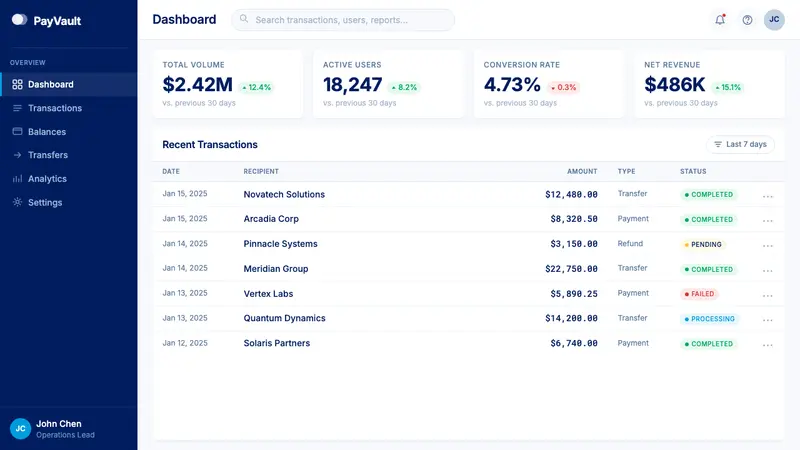The height and width of the screenshot is (450, 800).
Task: Select the Arcadia Corp recipient
Action: (x=271, y=219)
